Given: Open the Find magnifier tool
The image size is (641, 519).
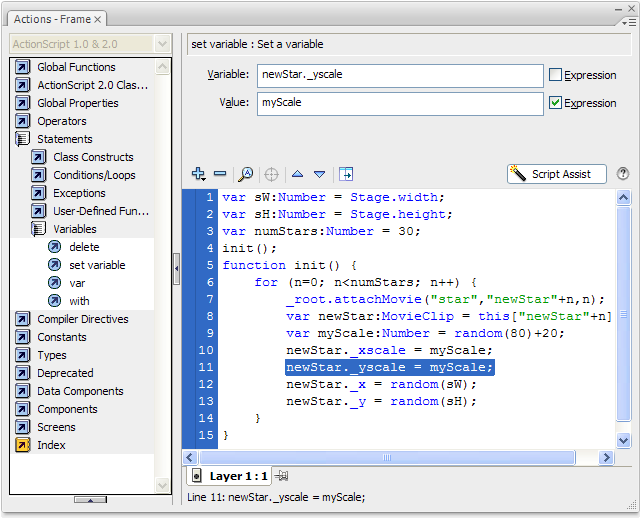Looking at the screenshot, I should (x=246, y=174).
